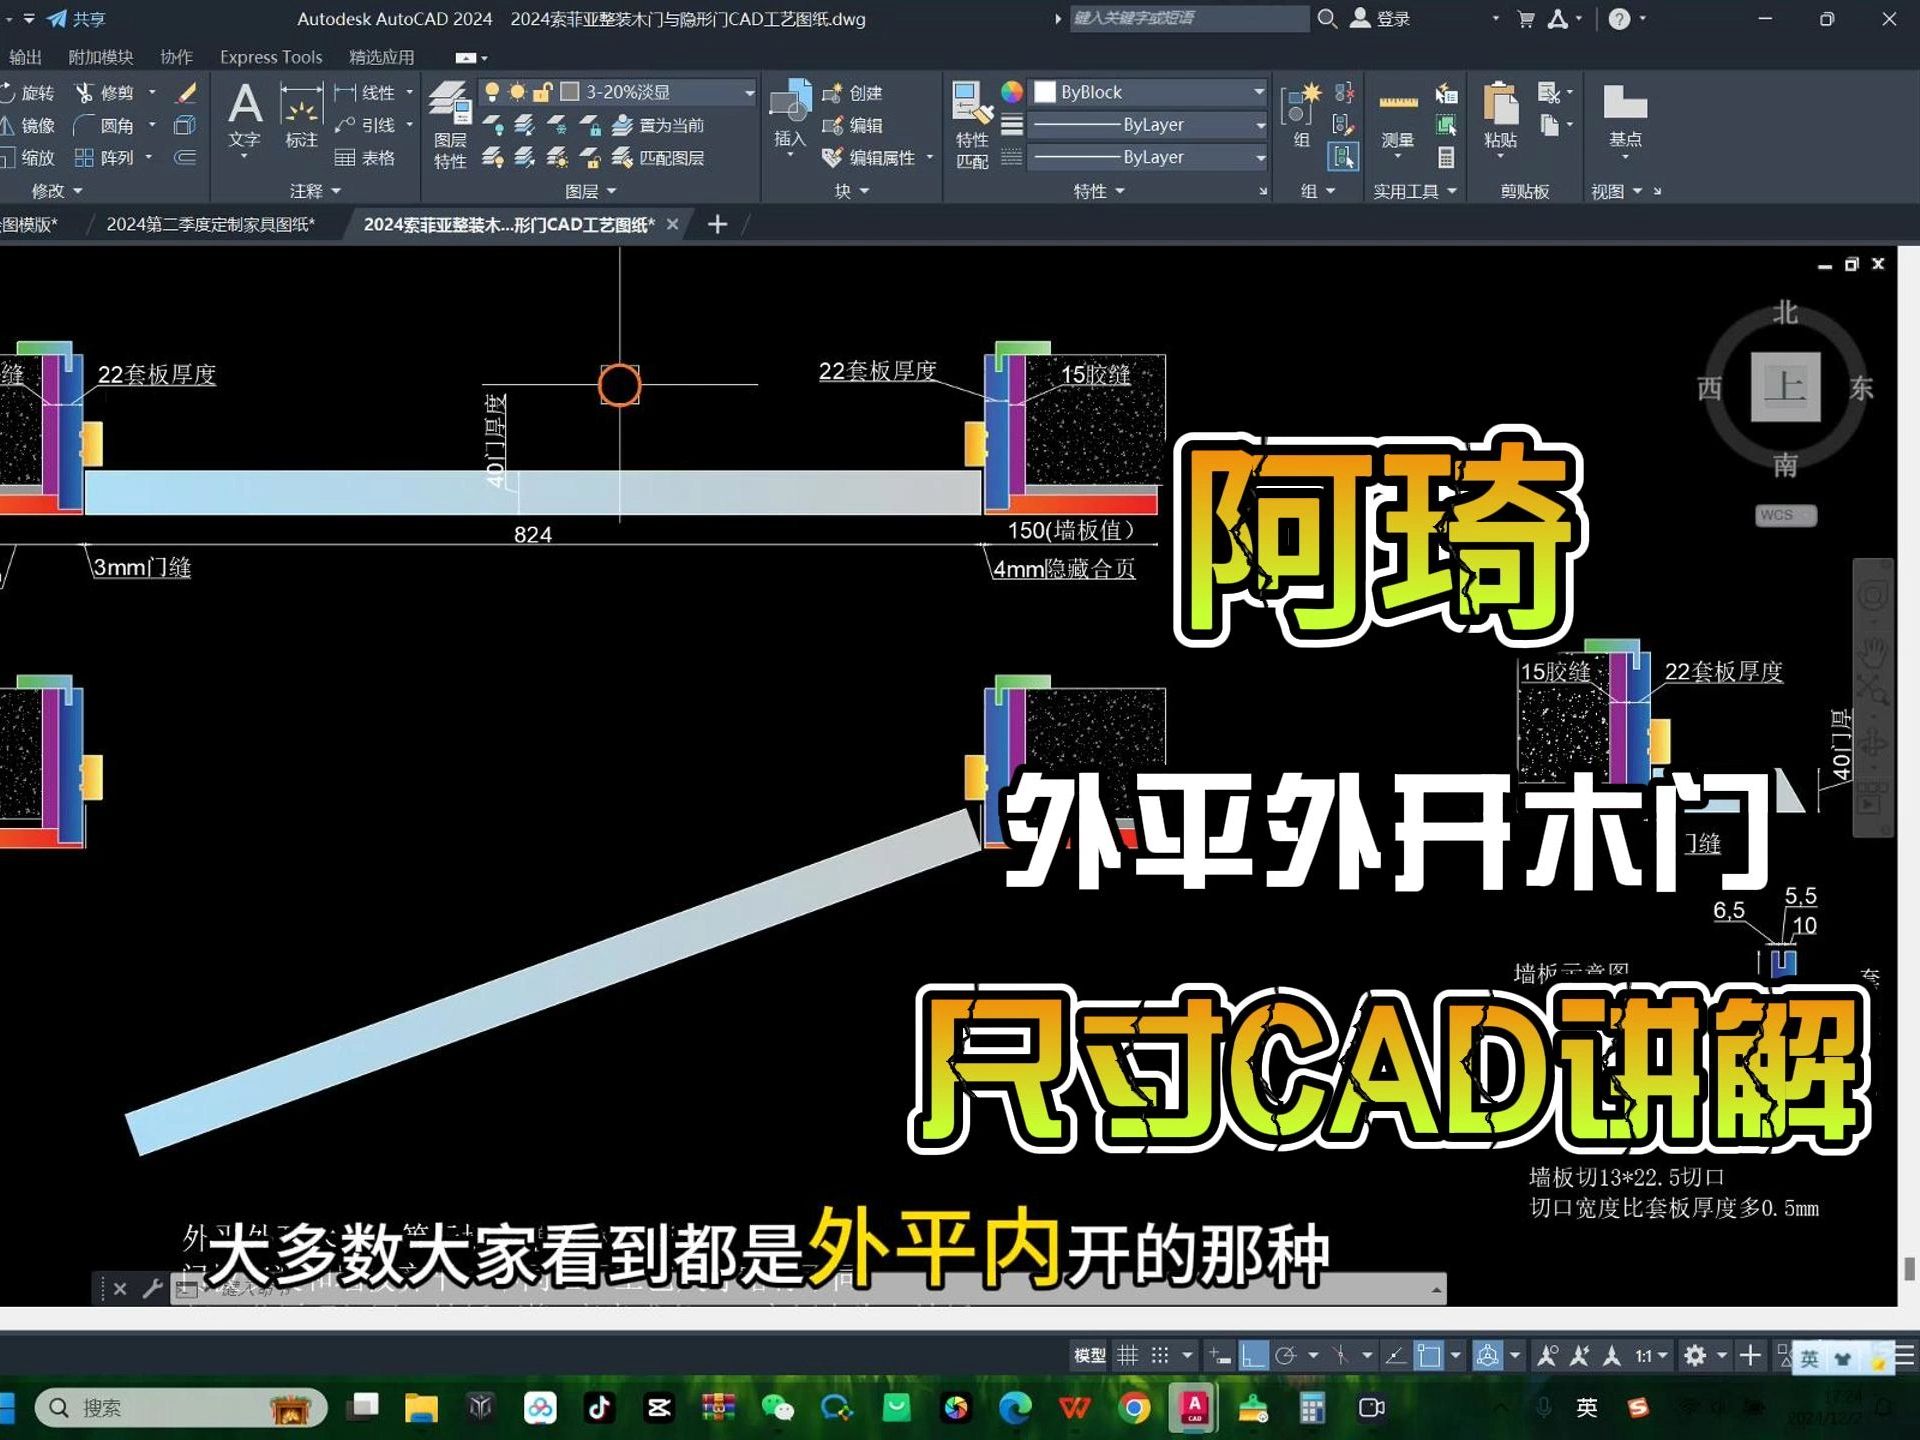Image resolution: width=1920 pixels, height=1440 pixels.
Task: Toggle dynamic input in status bar
Action: tap(1220, 1356)
